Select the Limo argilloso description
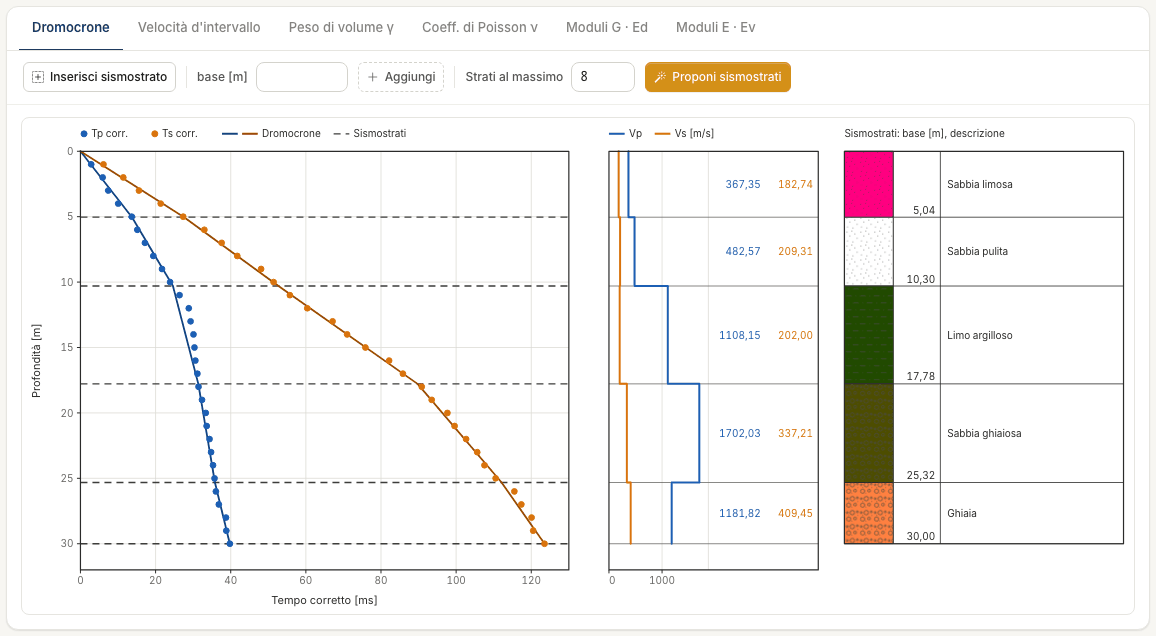The image size is (1156, 636). pyautogui.click(x=980, y=335)
